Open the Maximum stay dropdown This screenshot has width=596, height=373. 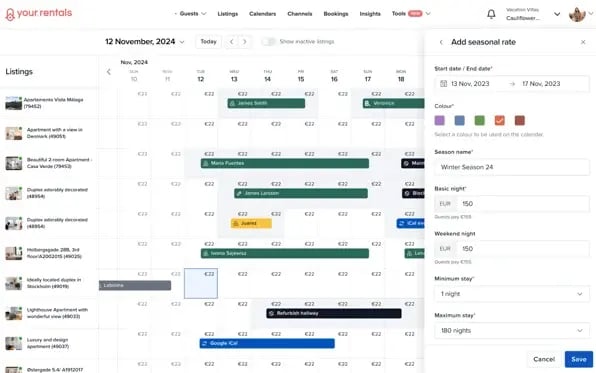coord(512,331)
